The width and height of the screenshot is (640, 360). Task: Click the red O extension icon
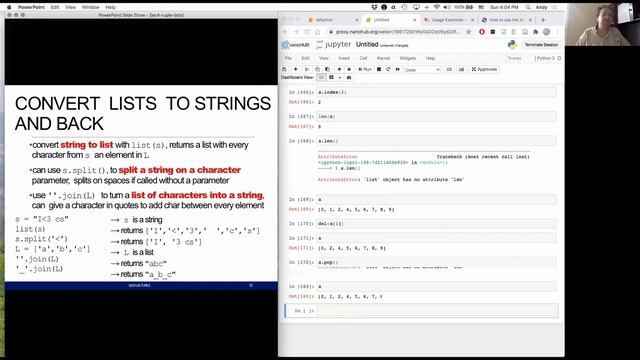[482, 32]
